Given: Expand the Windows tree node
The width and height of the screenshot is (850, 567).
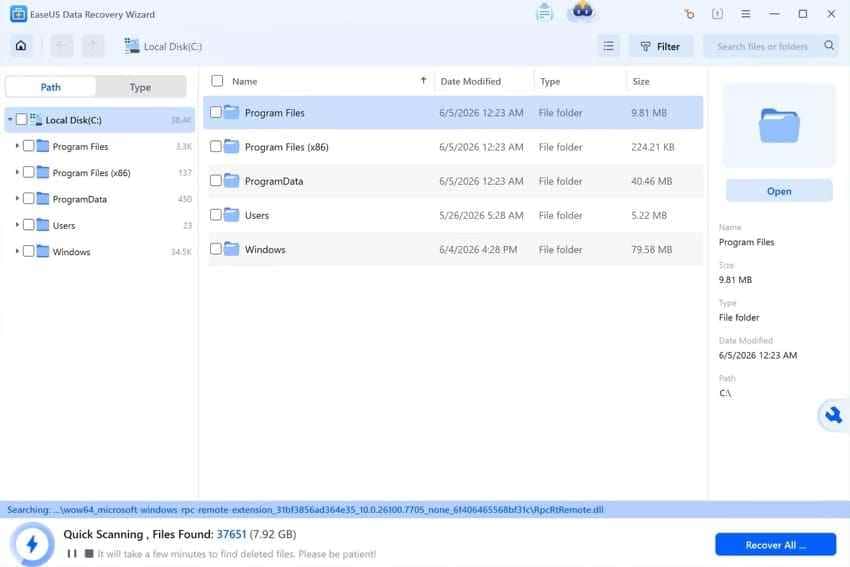Looking at the screenshot, I should point(17,251).
